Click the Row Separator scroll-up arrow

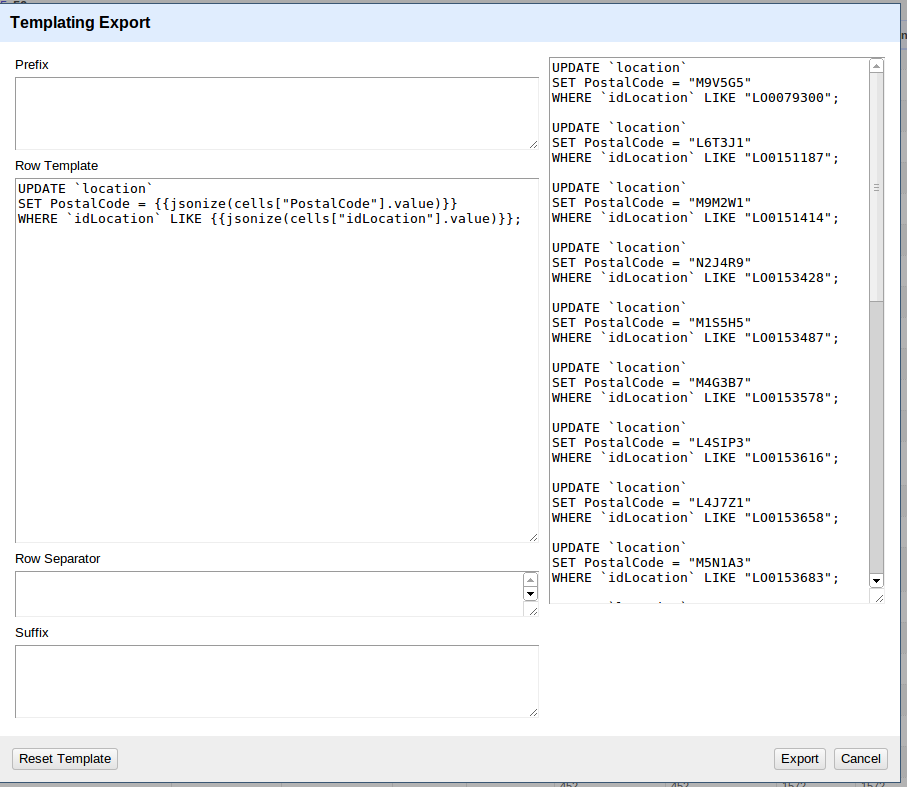tap(531, 580)
